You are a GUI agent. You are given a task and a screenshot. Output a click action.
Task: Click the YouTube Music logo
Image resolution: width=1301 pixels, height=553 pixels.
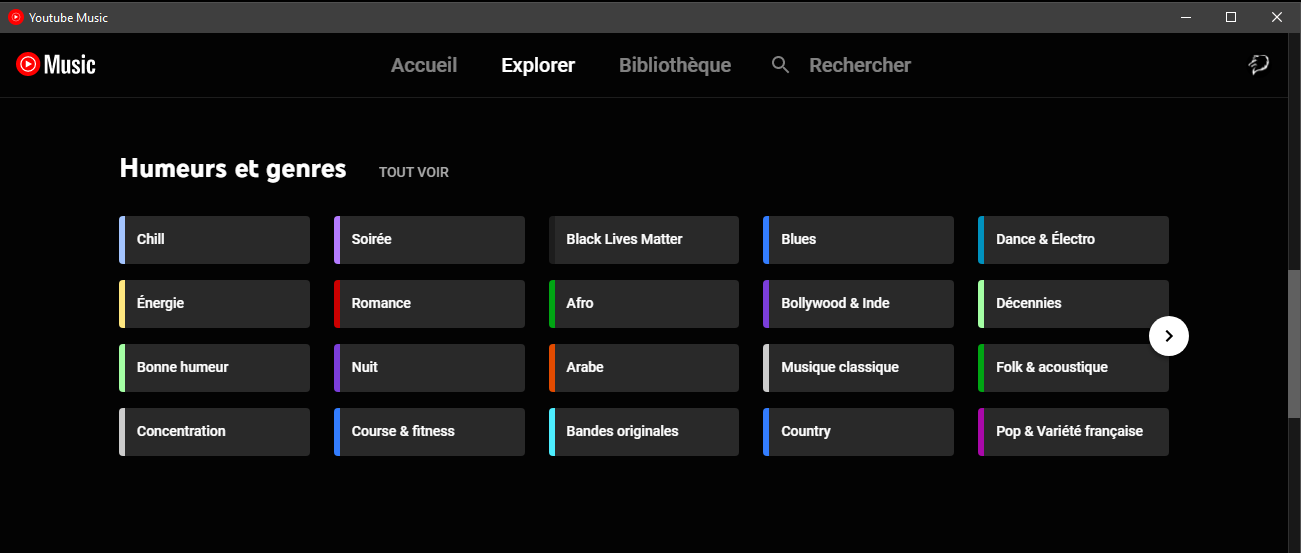pyautogui.click(x=56, y=65)
